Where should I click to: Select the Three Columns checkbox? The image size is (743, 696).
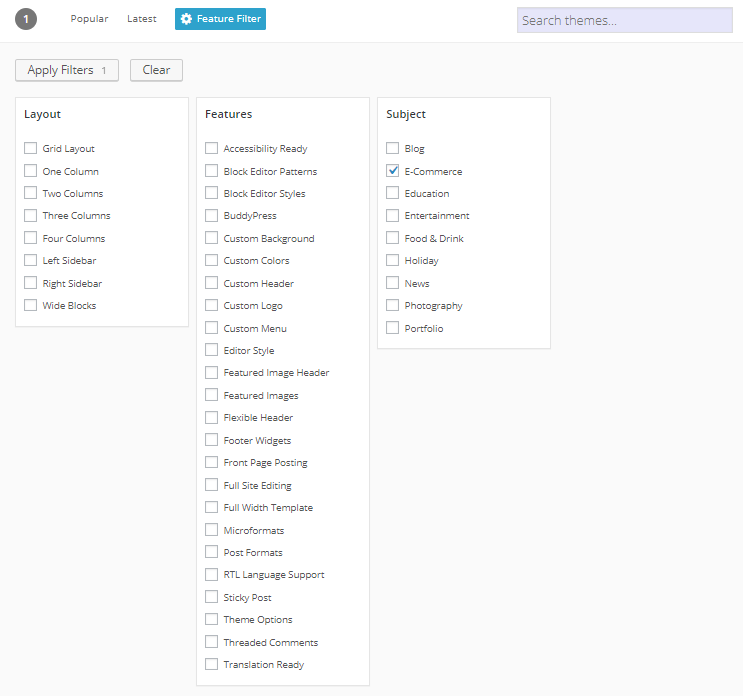(31, 216)
